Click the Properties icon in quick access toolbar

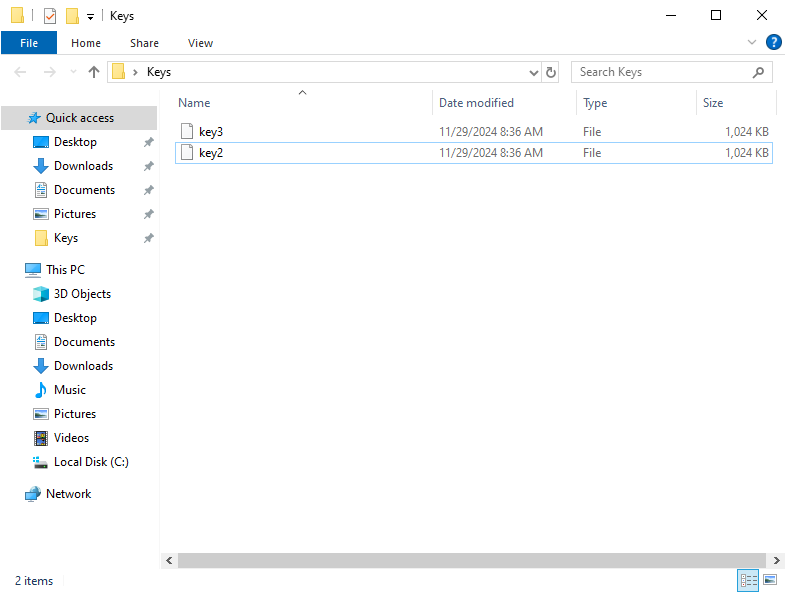click(50, 16)
